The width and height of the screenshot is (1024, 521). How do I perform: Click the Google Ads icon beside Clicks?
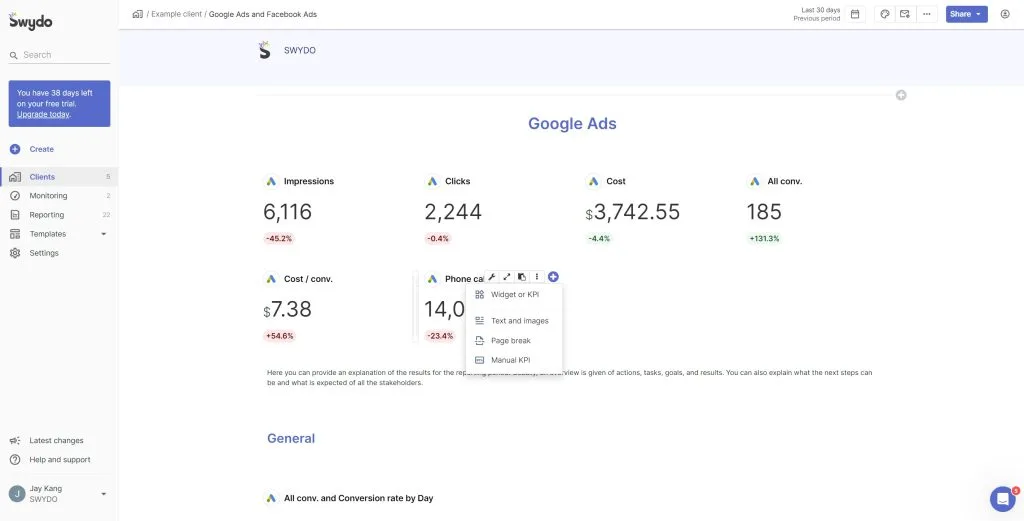click(x=432, y=182)
